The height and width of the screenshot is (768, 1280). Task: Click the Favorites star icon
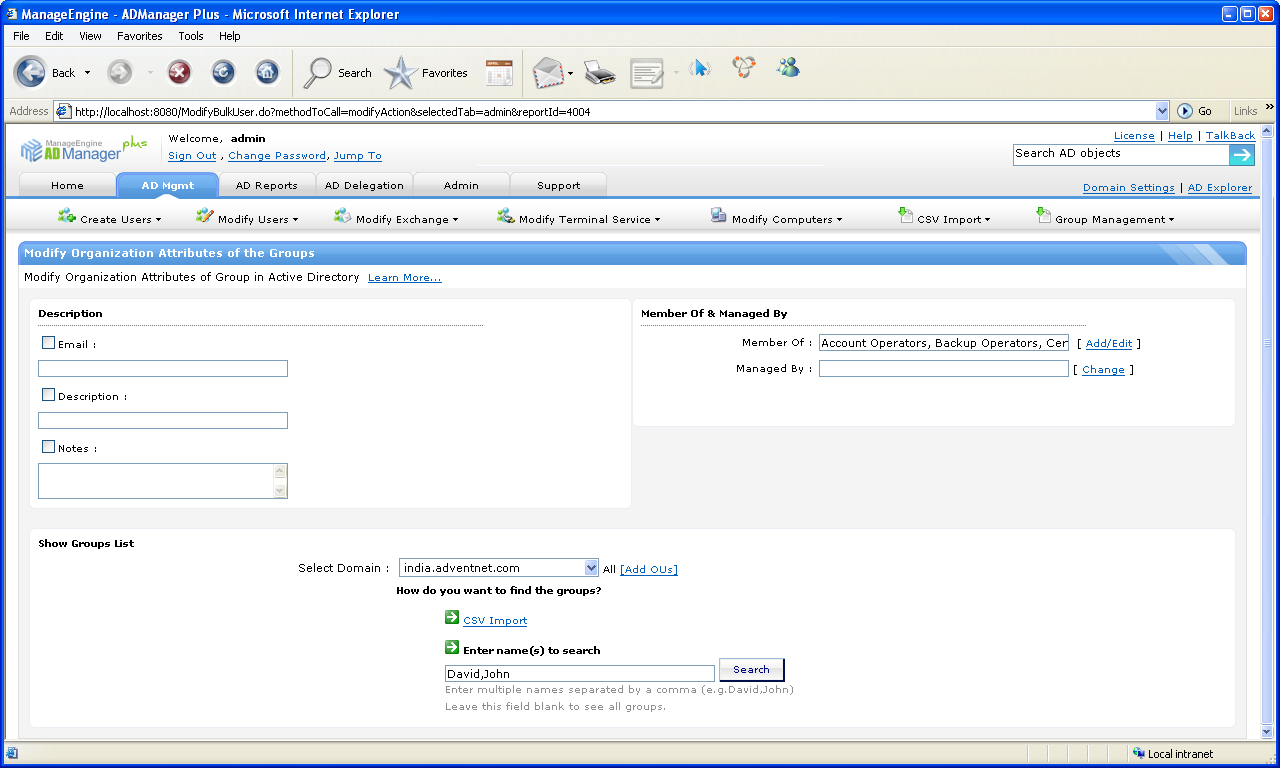pos(401,72)
